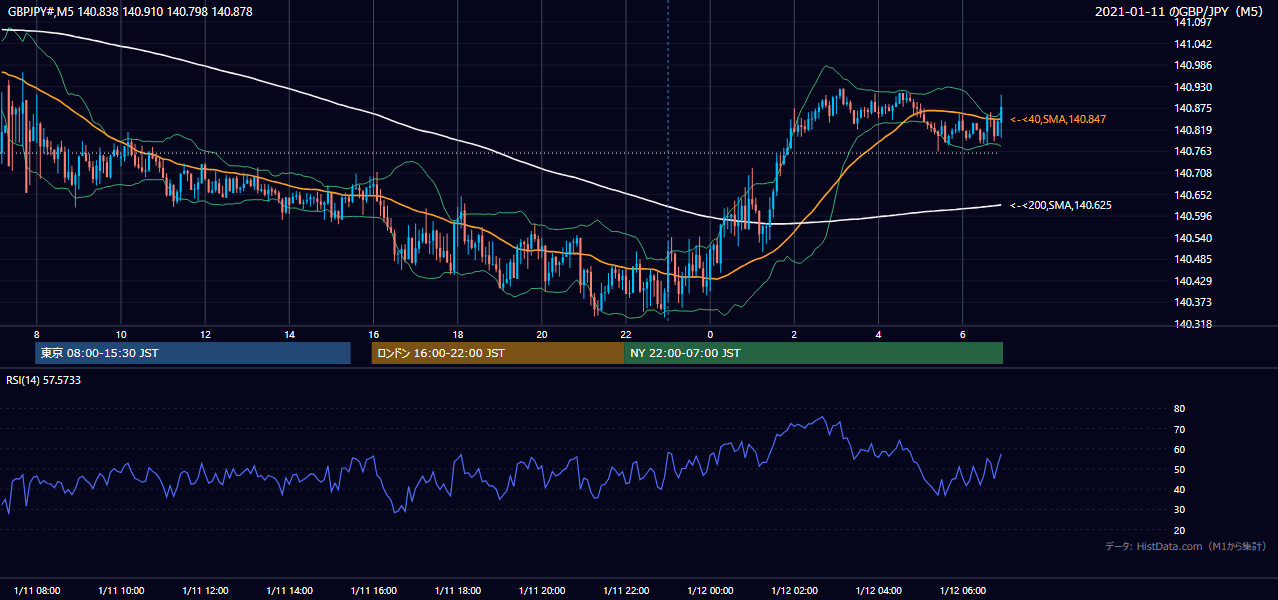This screenshot has width=1278, height=600.
Task: Click the 1/11 10:00 time label
Action: (121, 590)
